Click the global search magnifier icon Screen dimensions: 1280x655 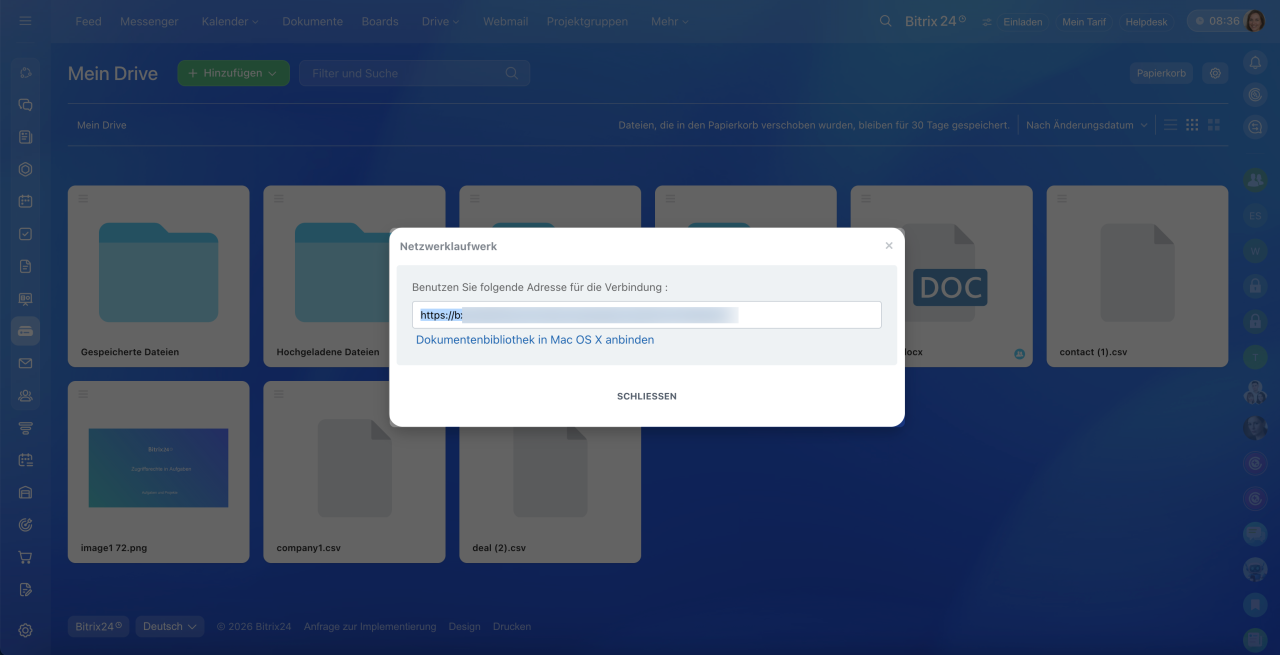[x=885, y=21]
